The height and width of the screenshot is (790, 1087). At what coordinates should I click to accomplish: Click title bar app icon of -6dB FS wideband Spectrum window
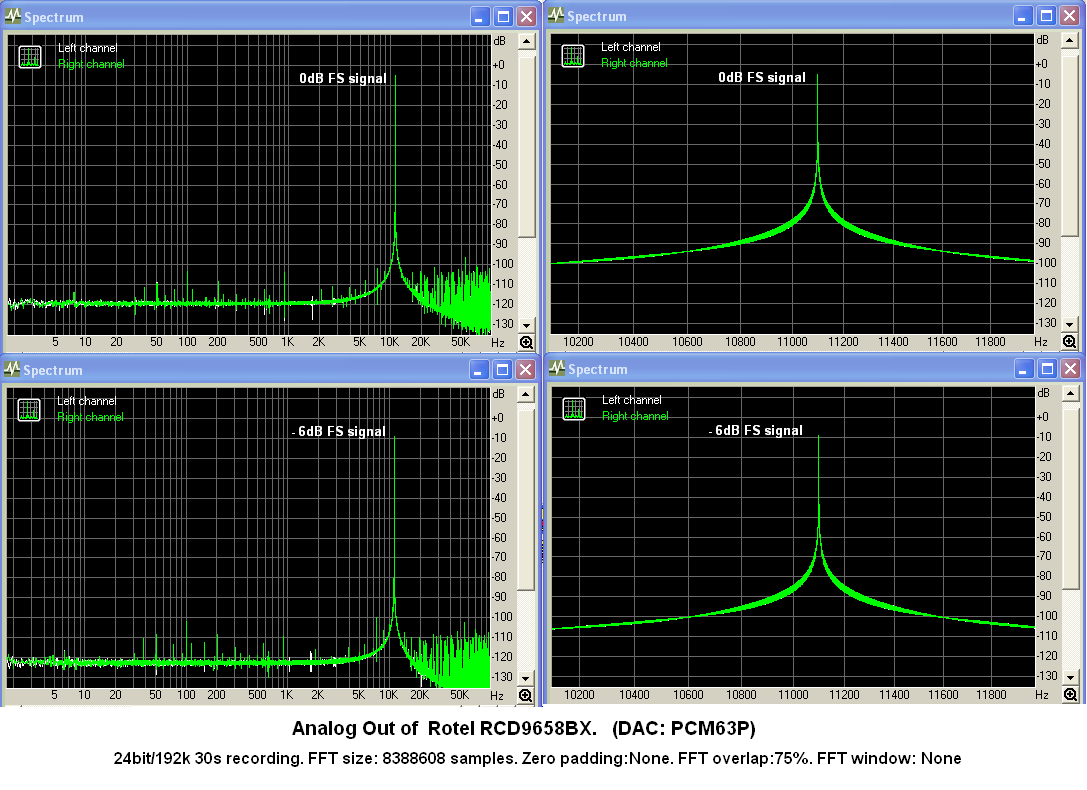[12, 369]
